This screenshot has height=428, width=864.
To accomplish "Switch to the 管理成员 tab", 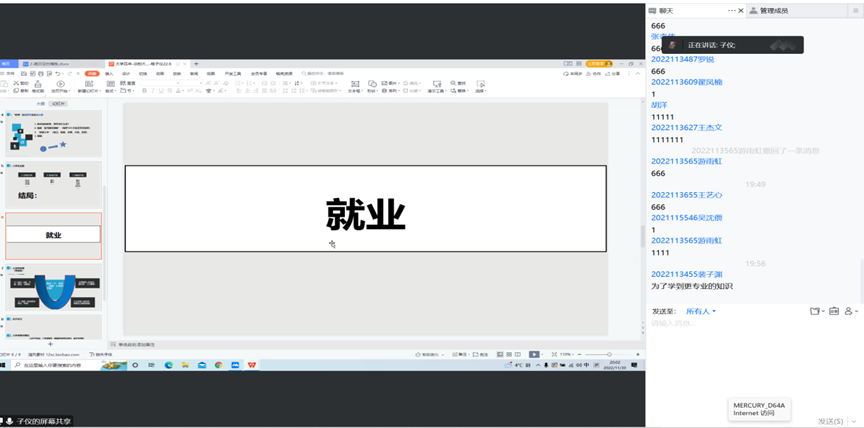I will 773,10.
